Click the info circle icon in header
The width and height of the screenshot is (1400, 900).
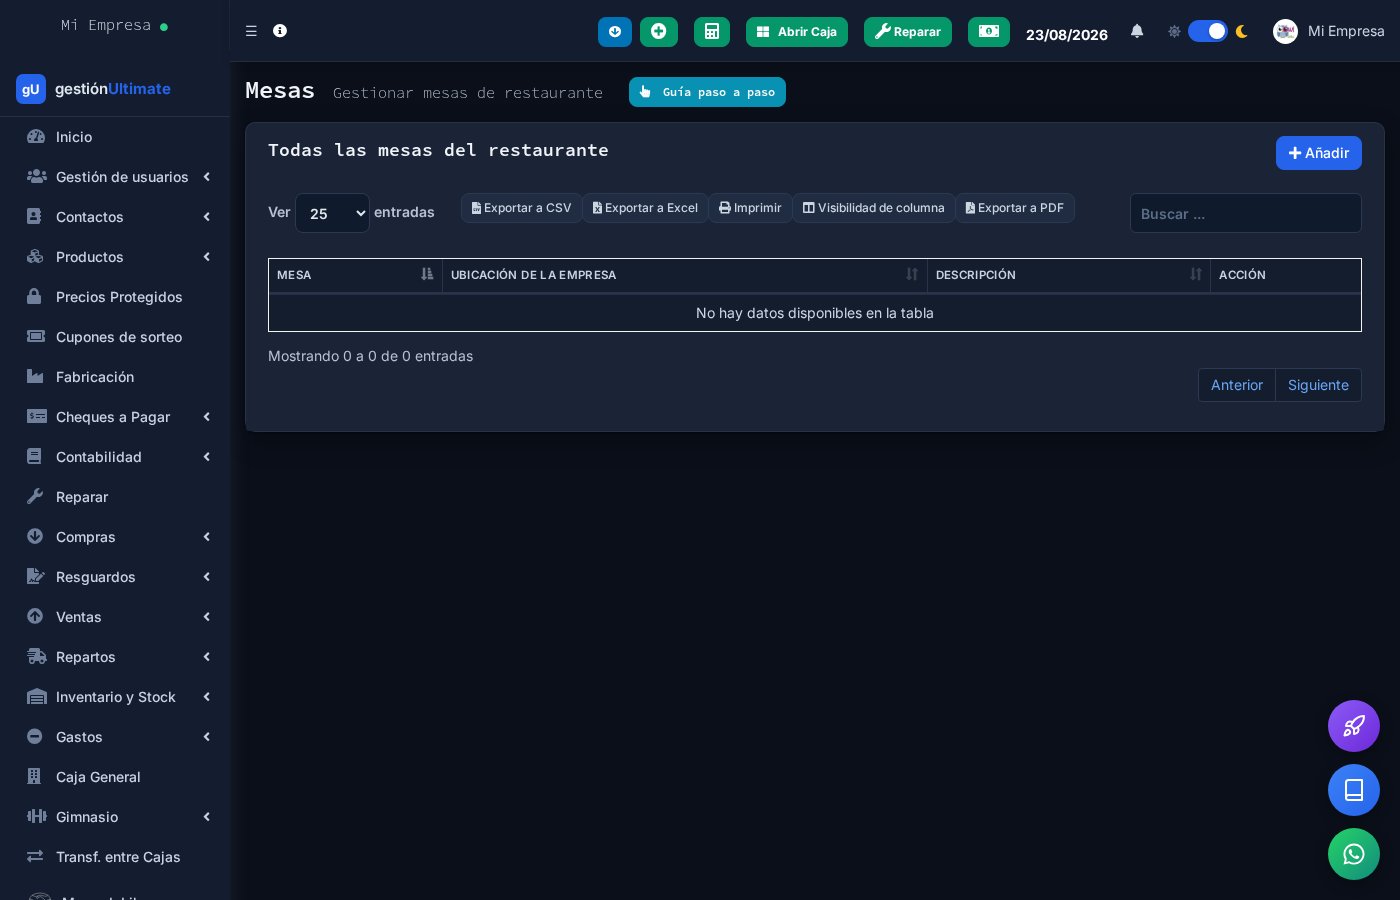point(280,31)
